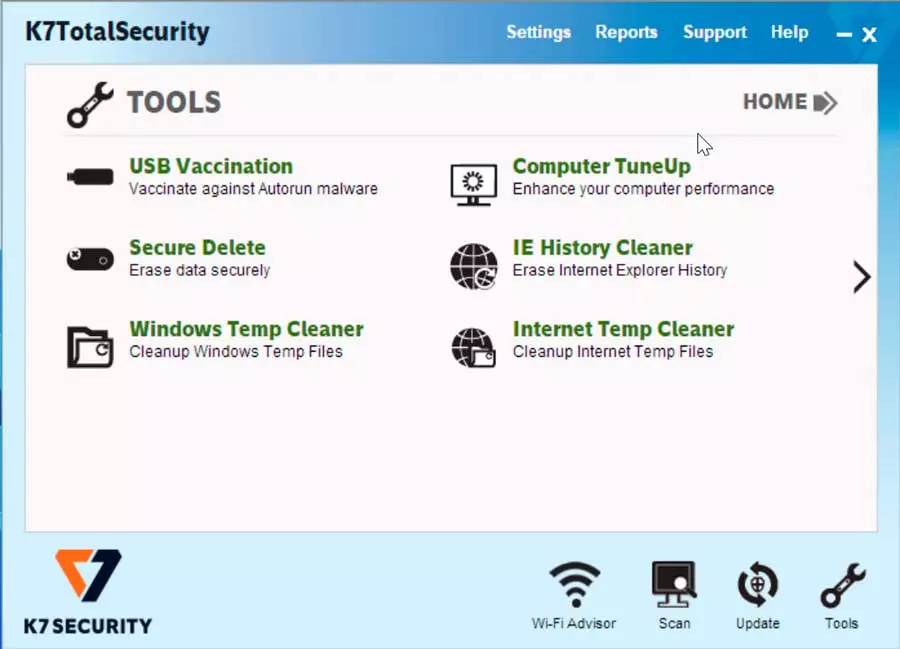Launch the Windows Temp Cleaner link
This screenshot has width=900, height=649.
246,329
